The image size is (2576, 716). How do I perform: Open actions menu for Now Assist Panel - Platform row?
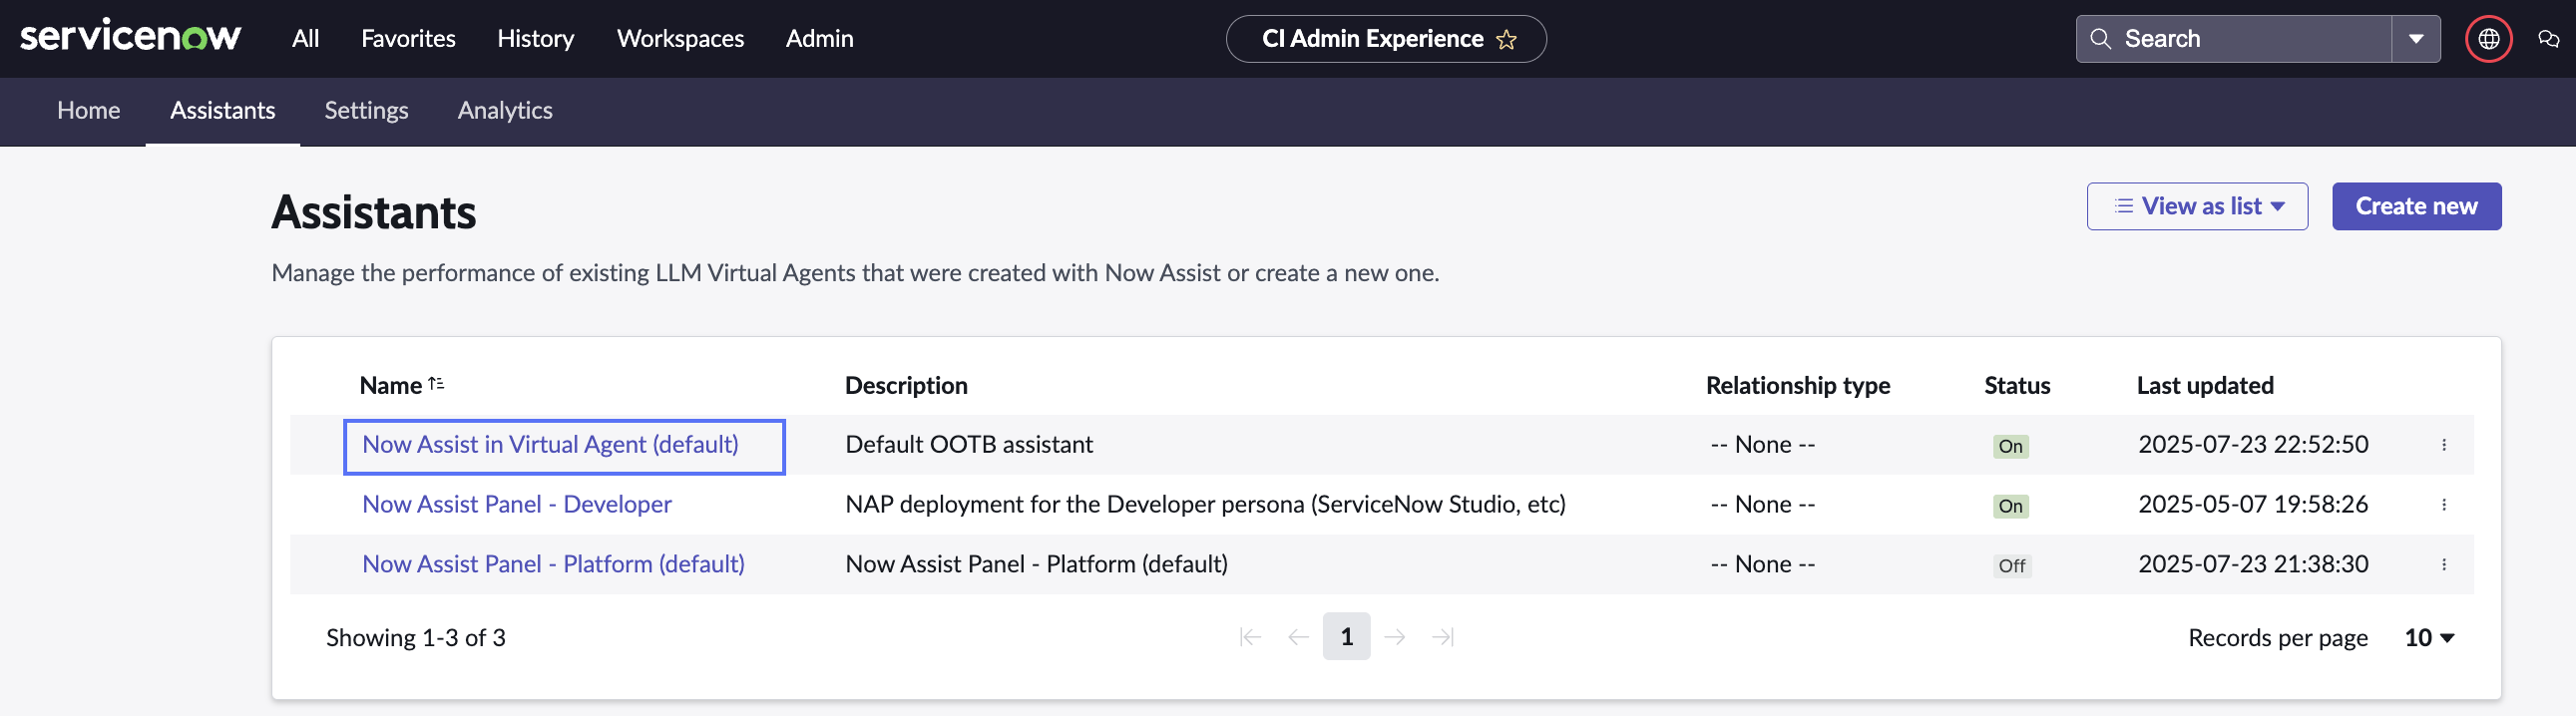click(x=2443, y=565)
